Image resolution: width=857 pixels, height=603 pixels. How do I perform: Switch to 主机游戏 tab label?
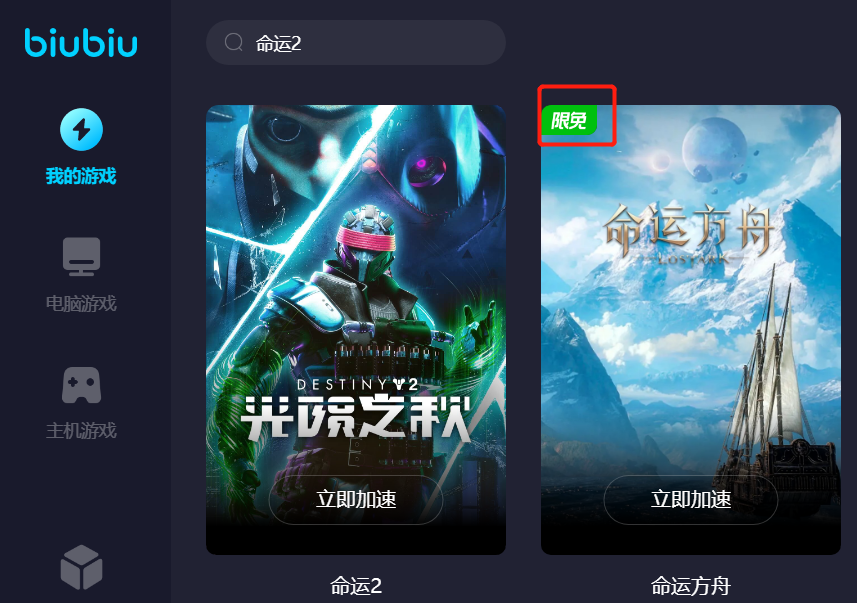pyautogui.click(x=81, y=431)
